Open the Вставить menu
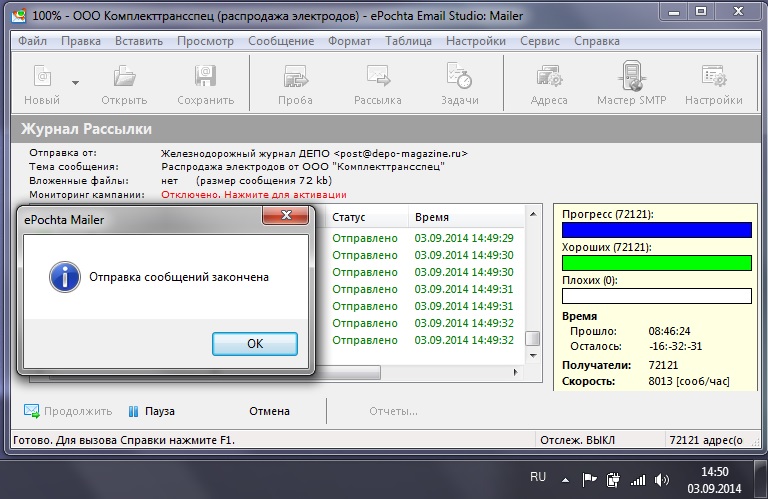 [x=139, y=41]
